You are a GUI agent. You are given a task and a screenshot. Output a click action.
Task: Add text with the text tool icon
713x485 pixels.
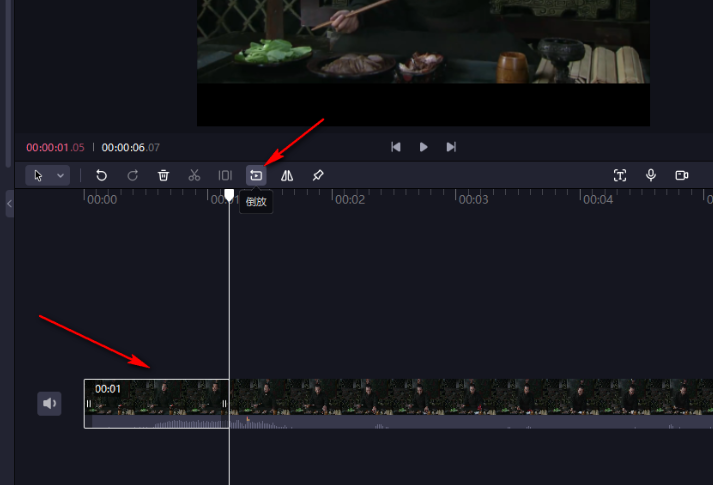pos(620,175)
